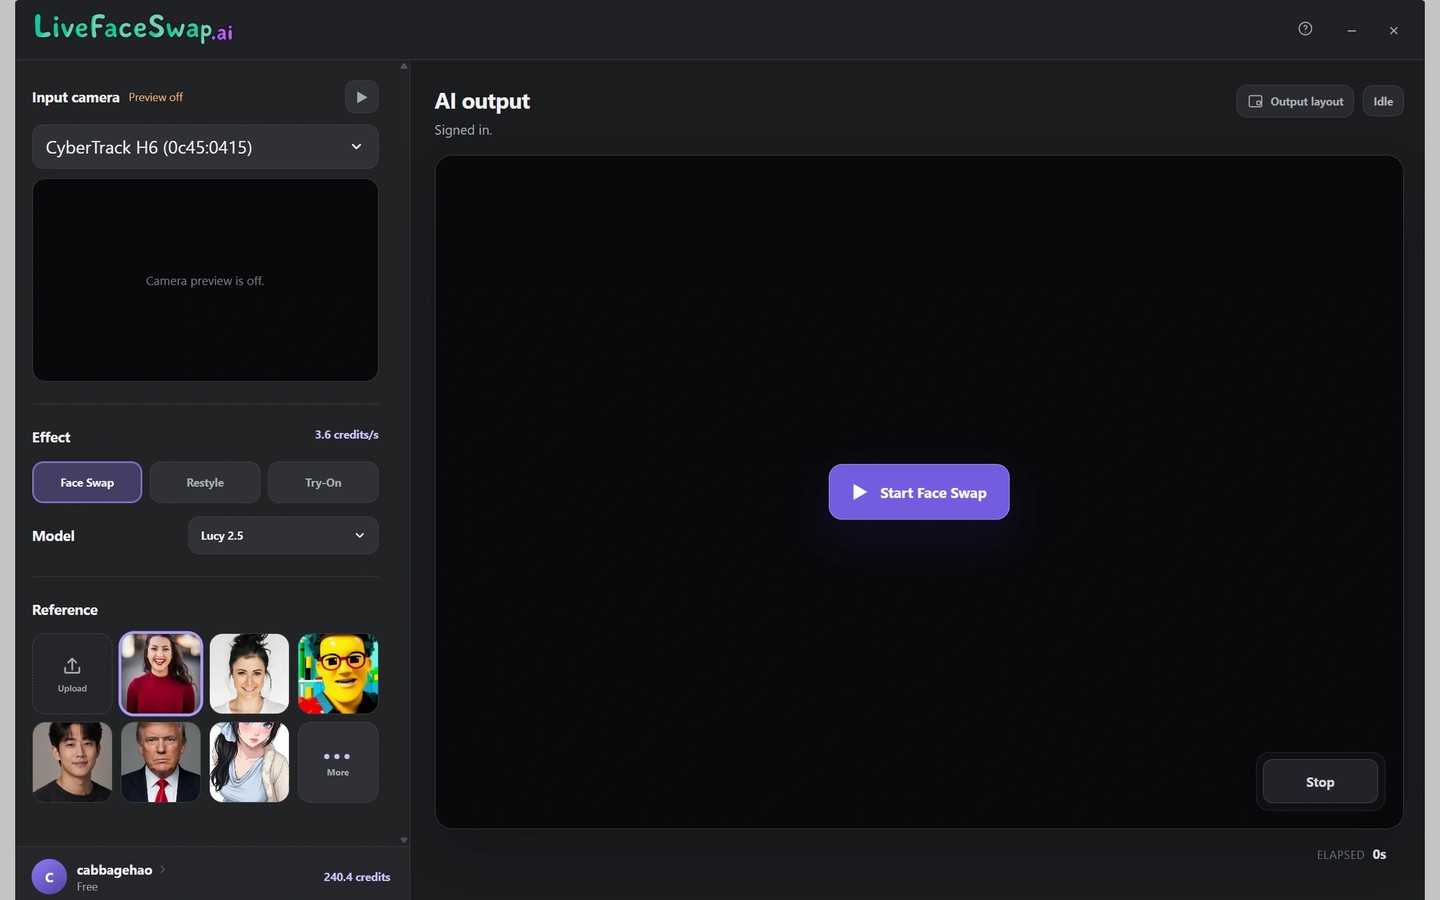The height and width of the screenshot is (900, 1440).
Task: Click the Stop button
Action: 1320,782
